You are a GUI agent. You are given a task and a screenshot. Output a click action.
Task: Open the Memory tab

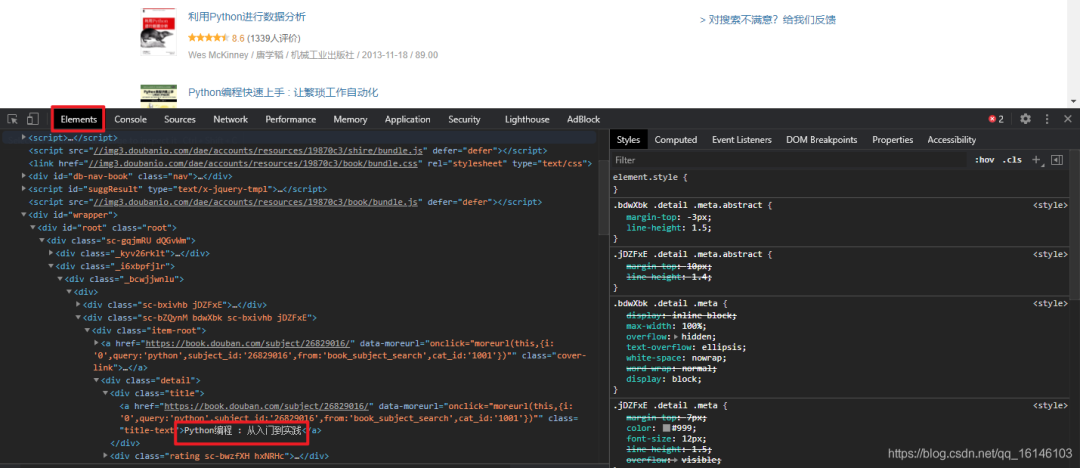350,119
